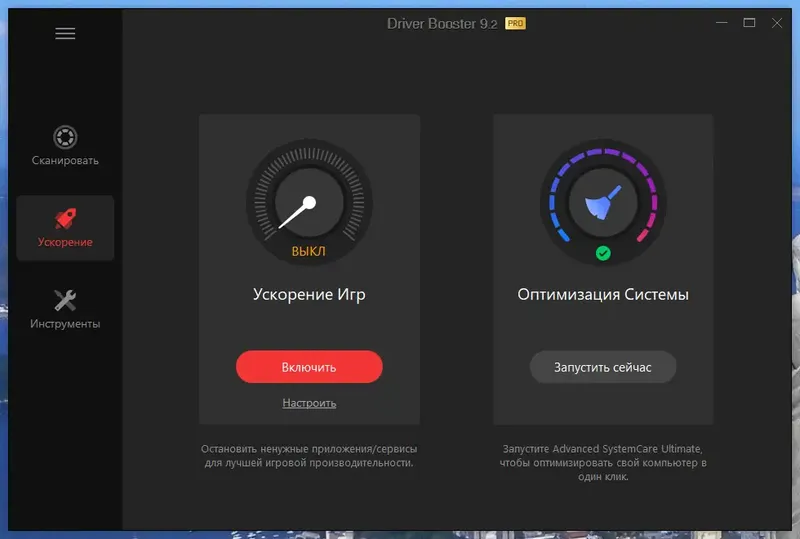Click the Ускорение Игр heading
The width and height of the screenshot is (800, 539).
[309, 295]
